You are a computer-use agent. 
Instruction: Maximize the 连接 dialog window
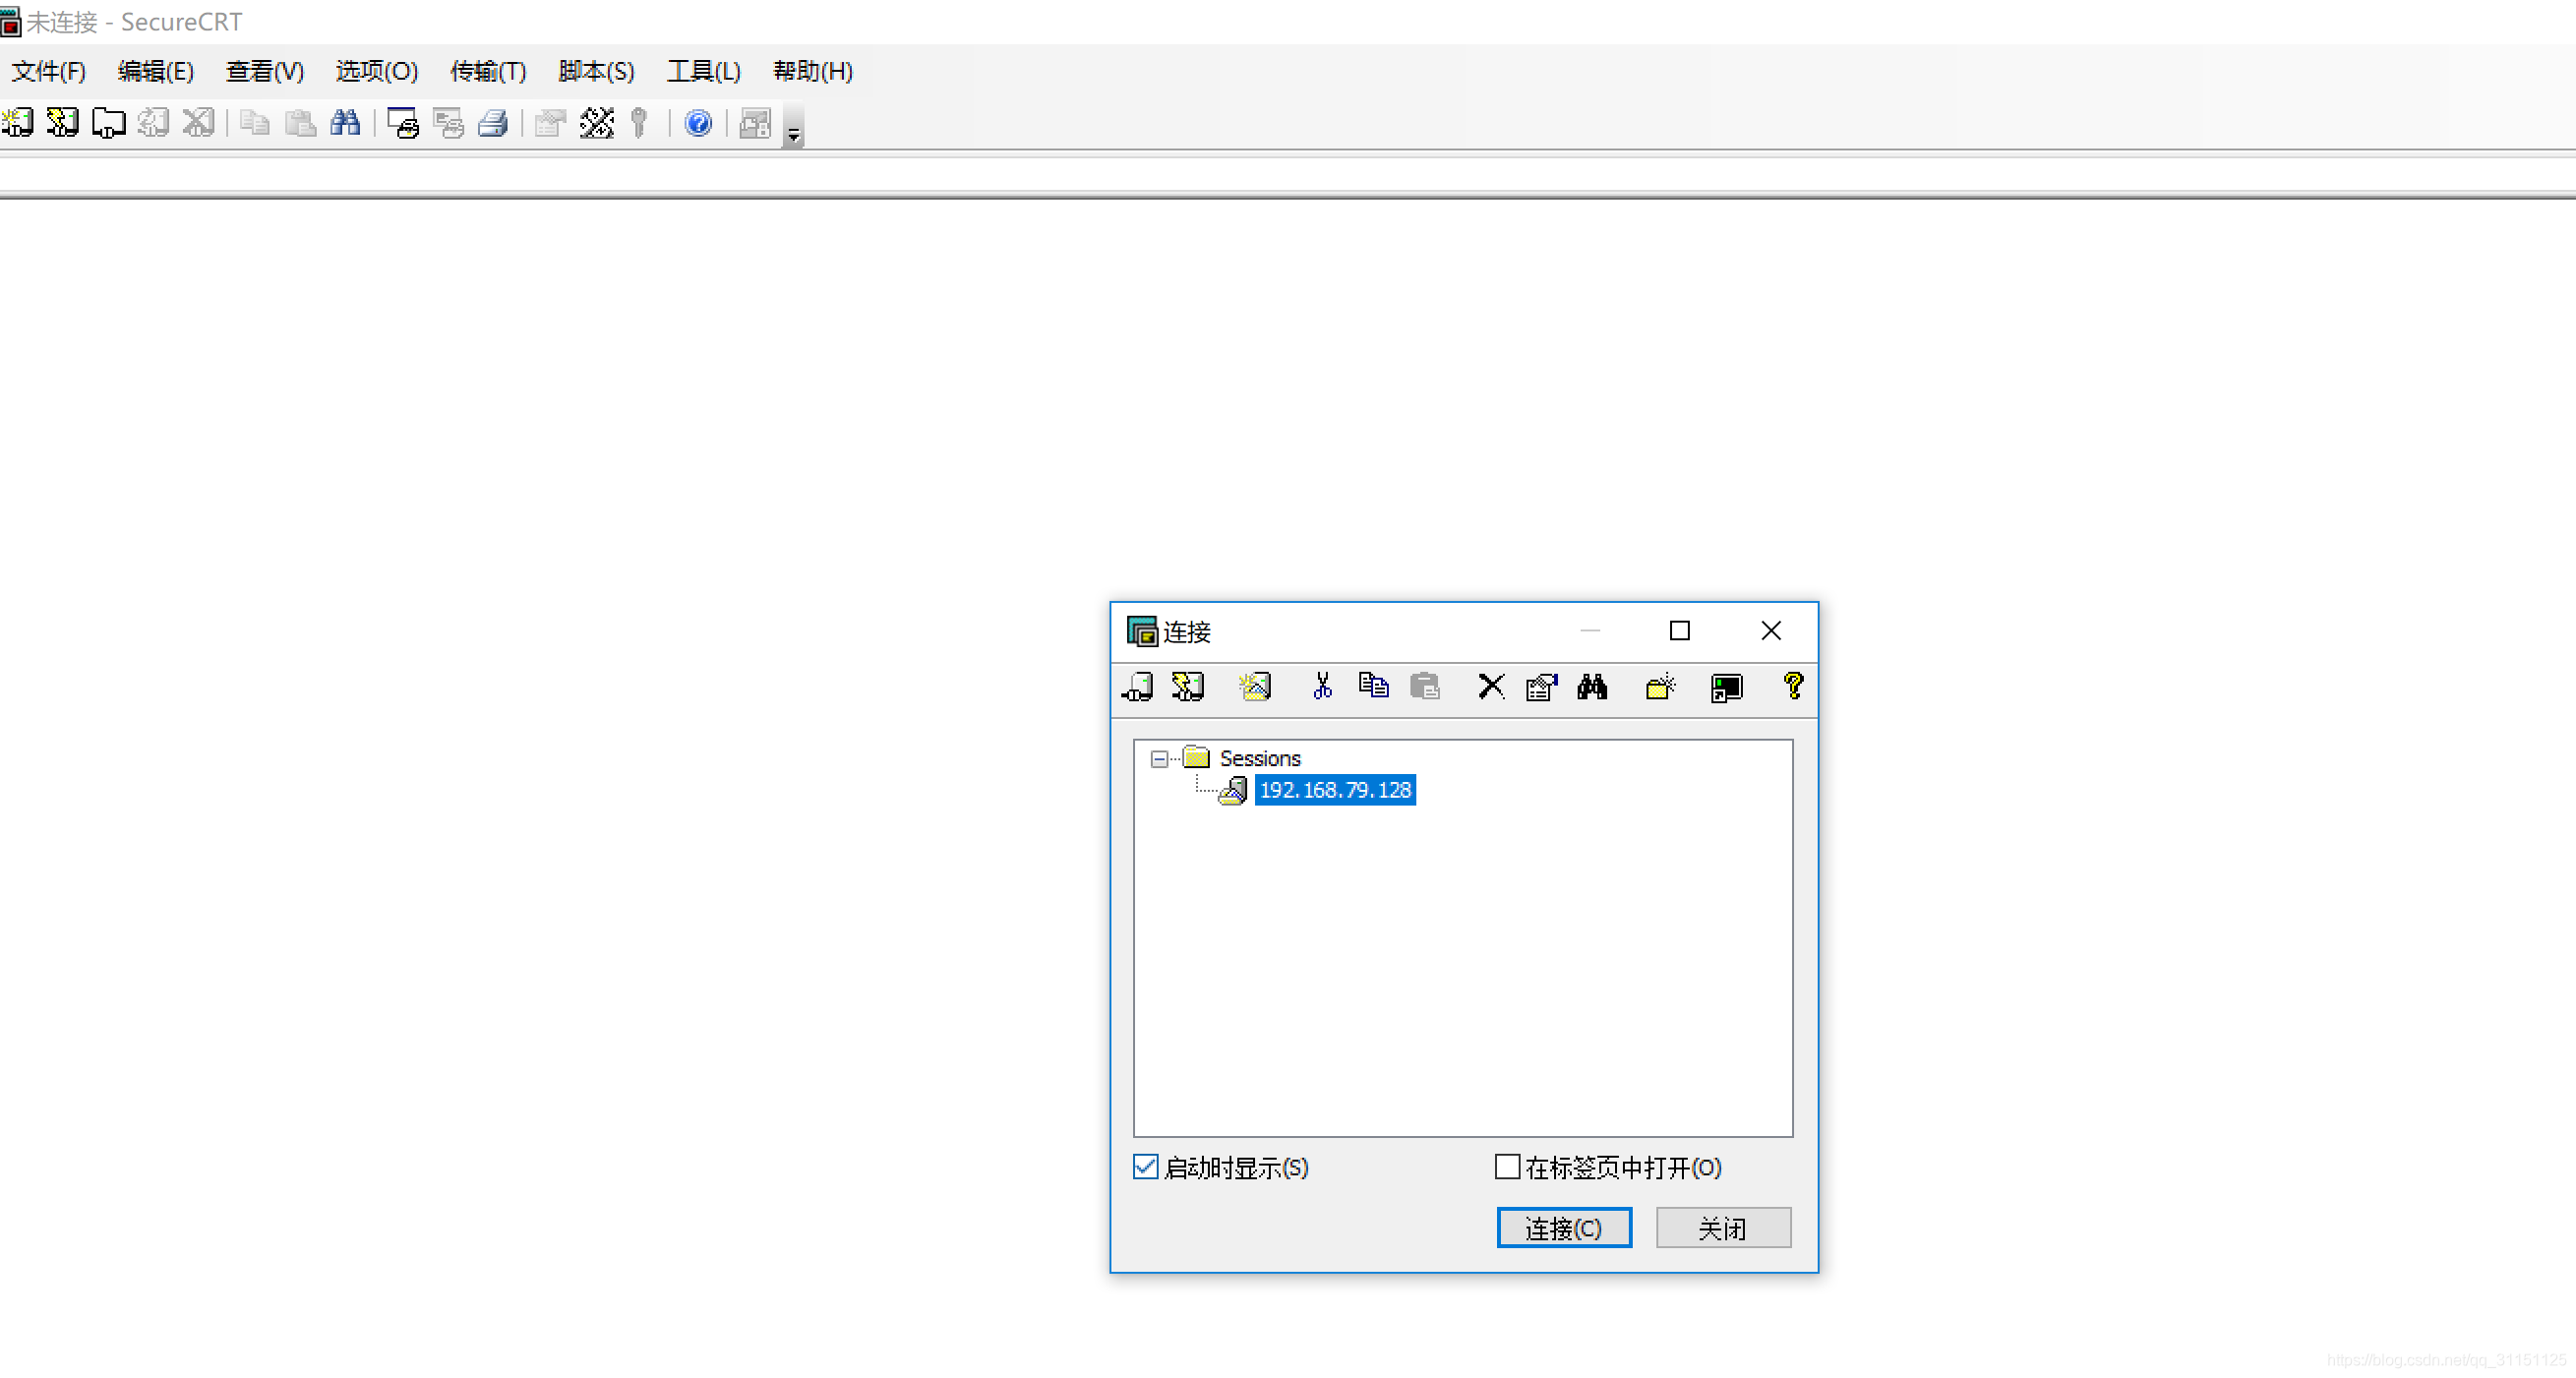pos(1680,631)
